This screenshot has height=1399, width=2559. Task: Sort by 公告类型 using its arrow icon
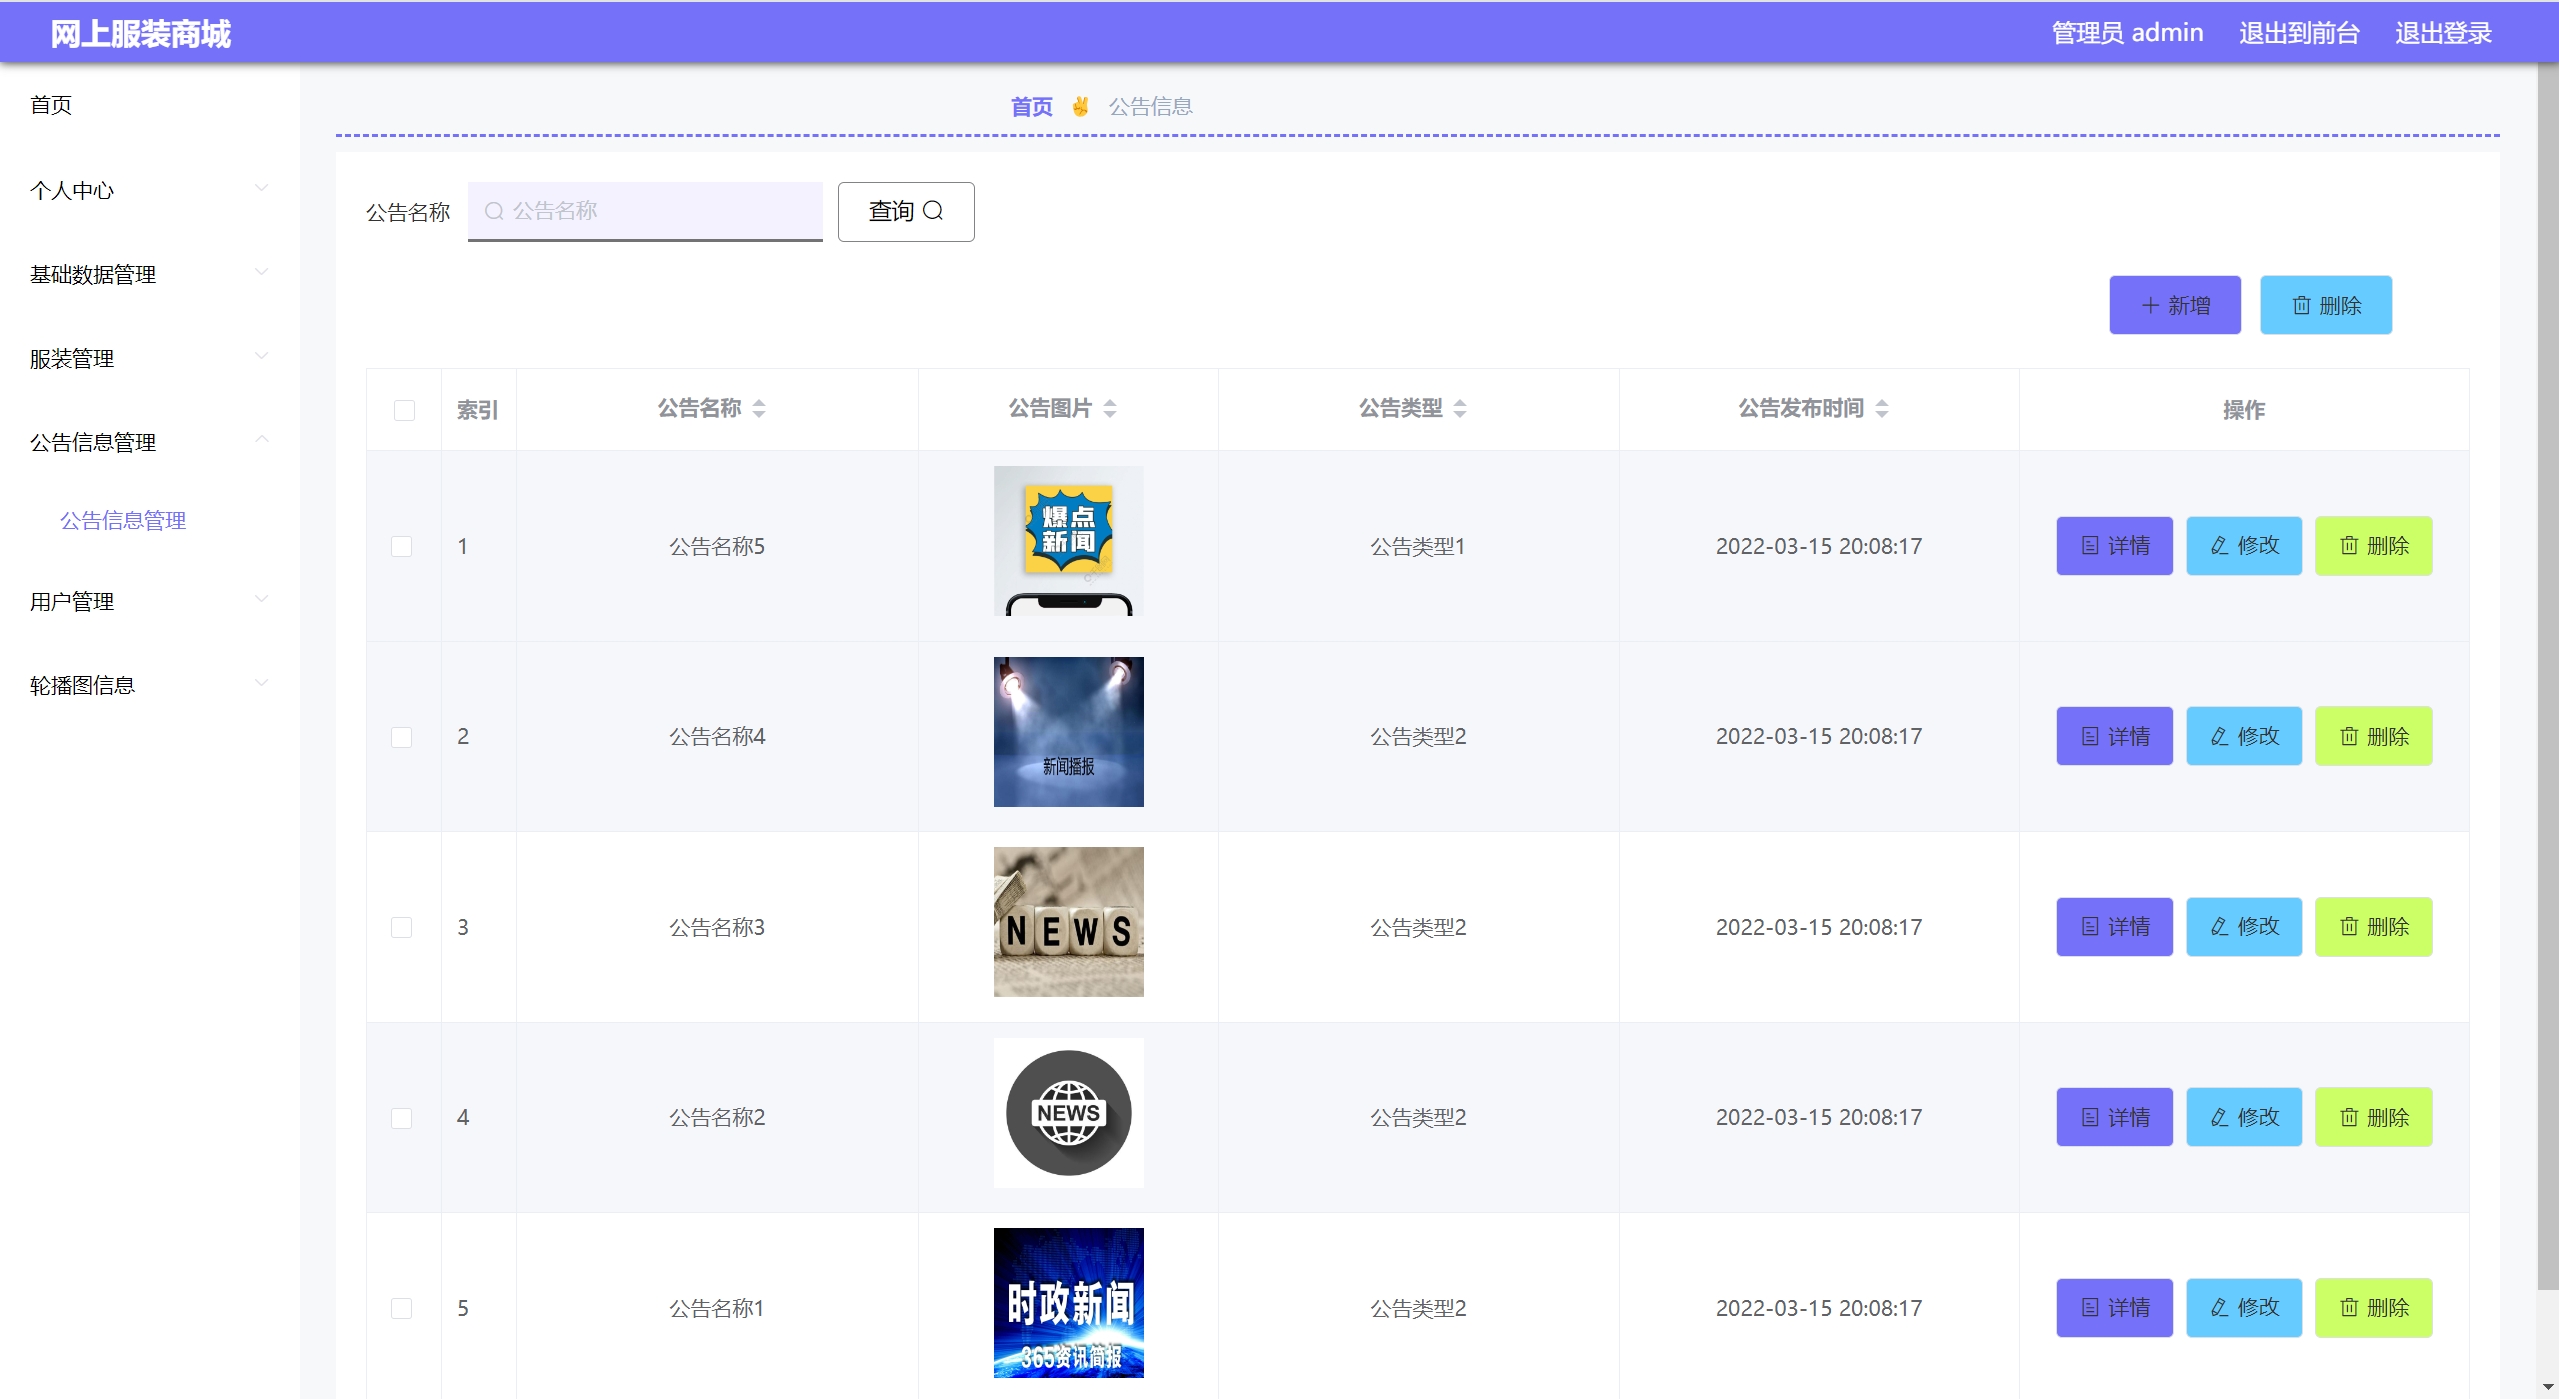[1460, 409]
